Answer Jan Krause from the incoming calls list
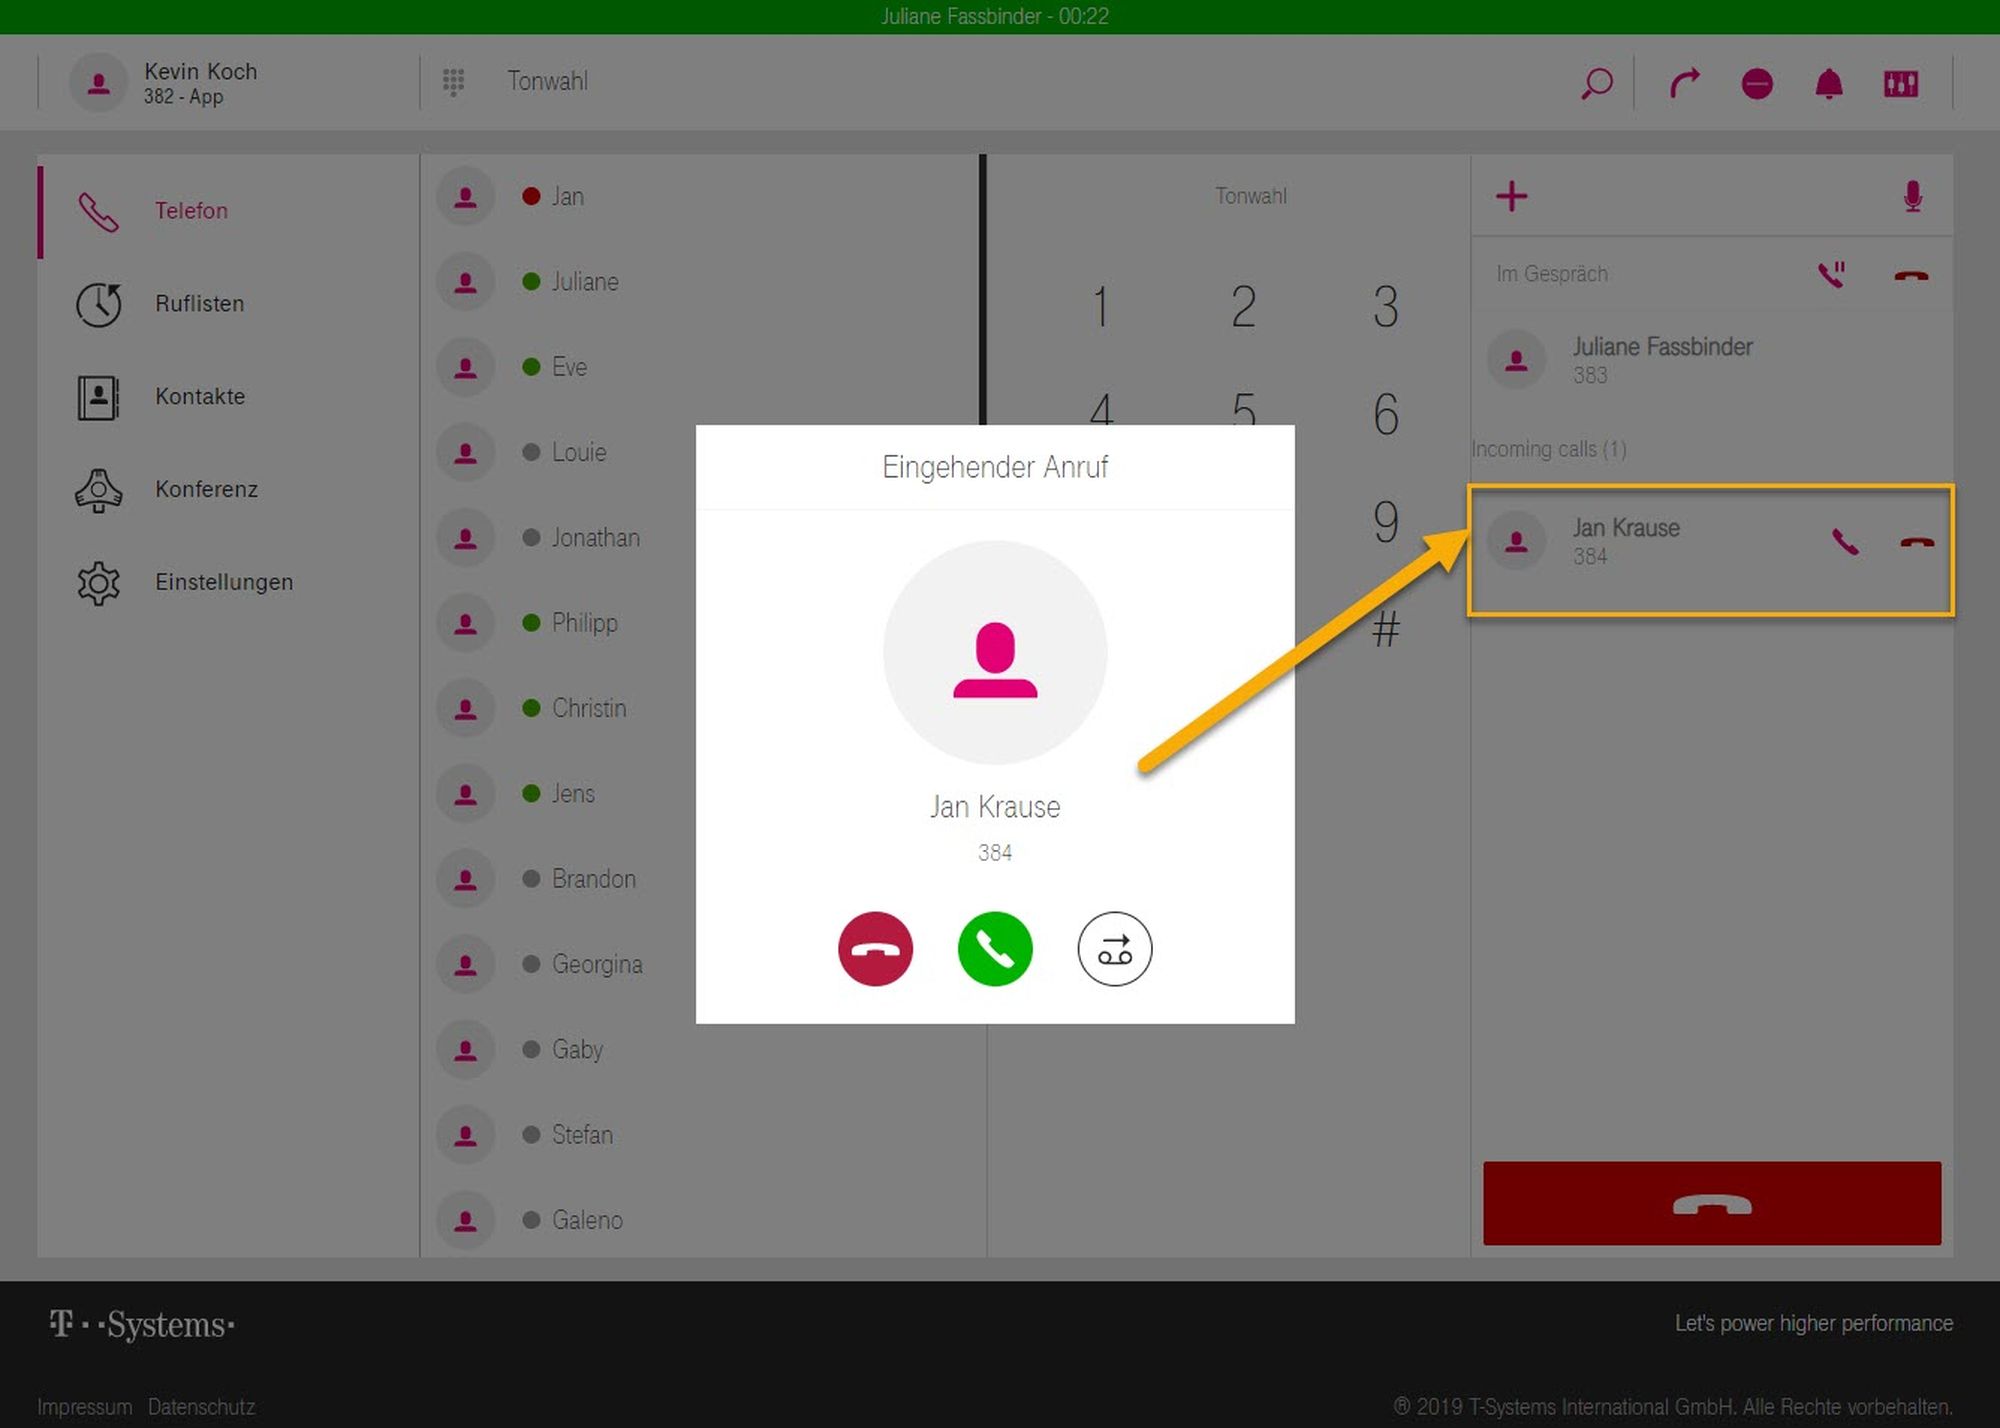This screenshot has width=2000, height=1428. tap(1844, 542)
